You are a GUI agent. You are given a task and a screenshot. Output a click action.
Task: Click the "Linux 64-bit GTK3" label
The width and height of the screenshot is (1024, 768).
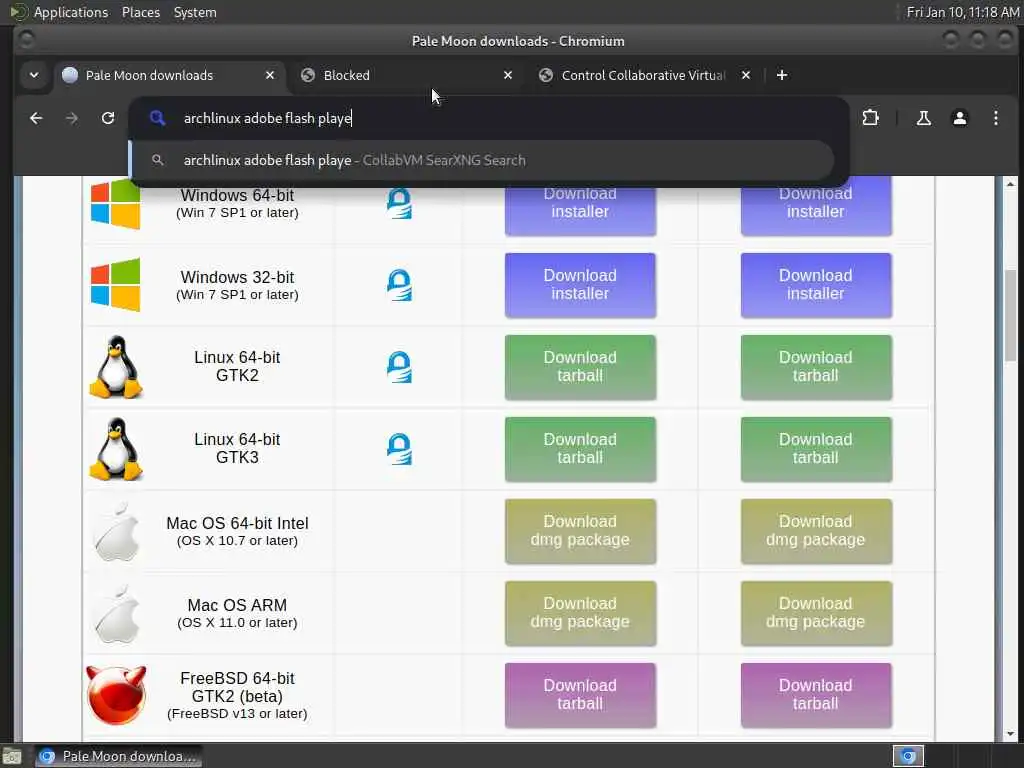237,449
